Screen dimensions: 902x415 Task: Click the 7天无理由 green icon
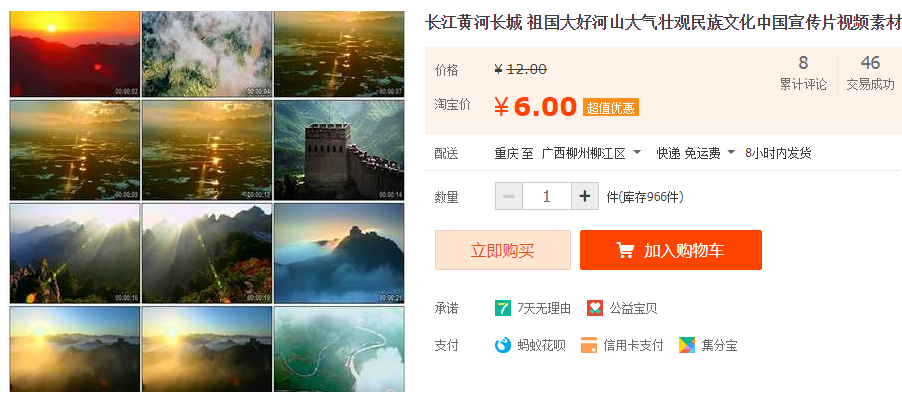coord(503,308)
